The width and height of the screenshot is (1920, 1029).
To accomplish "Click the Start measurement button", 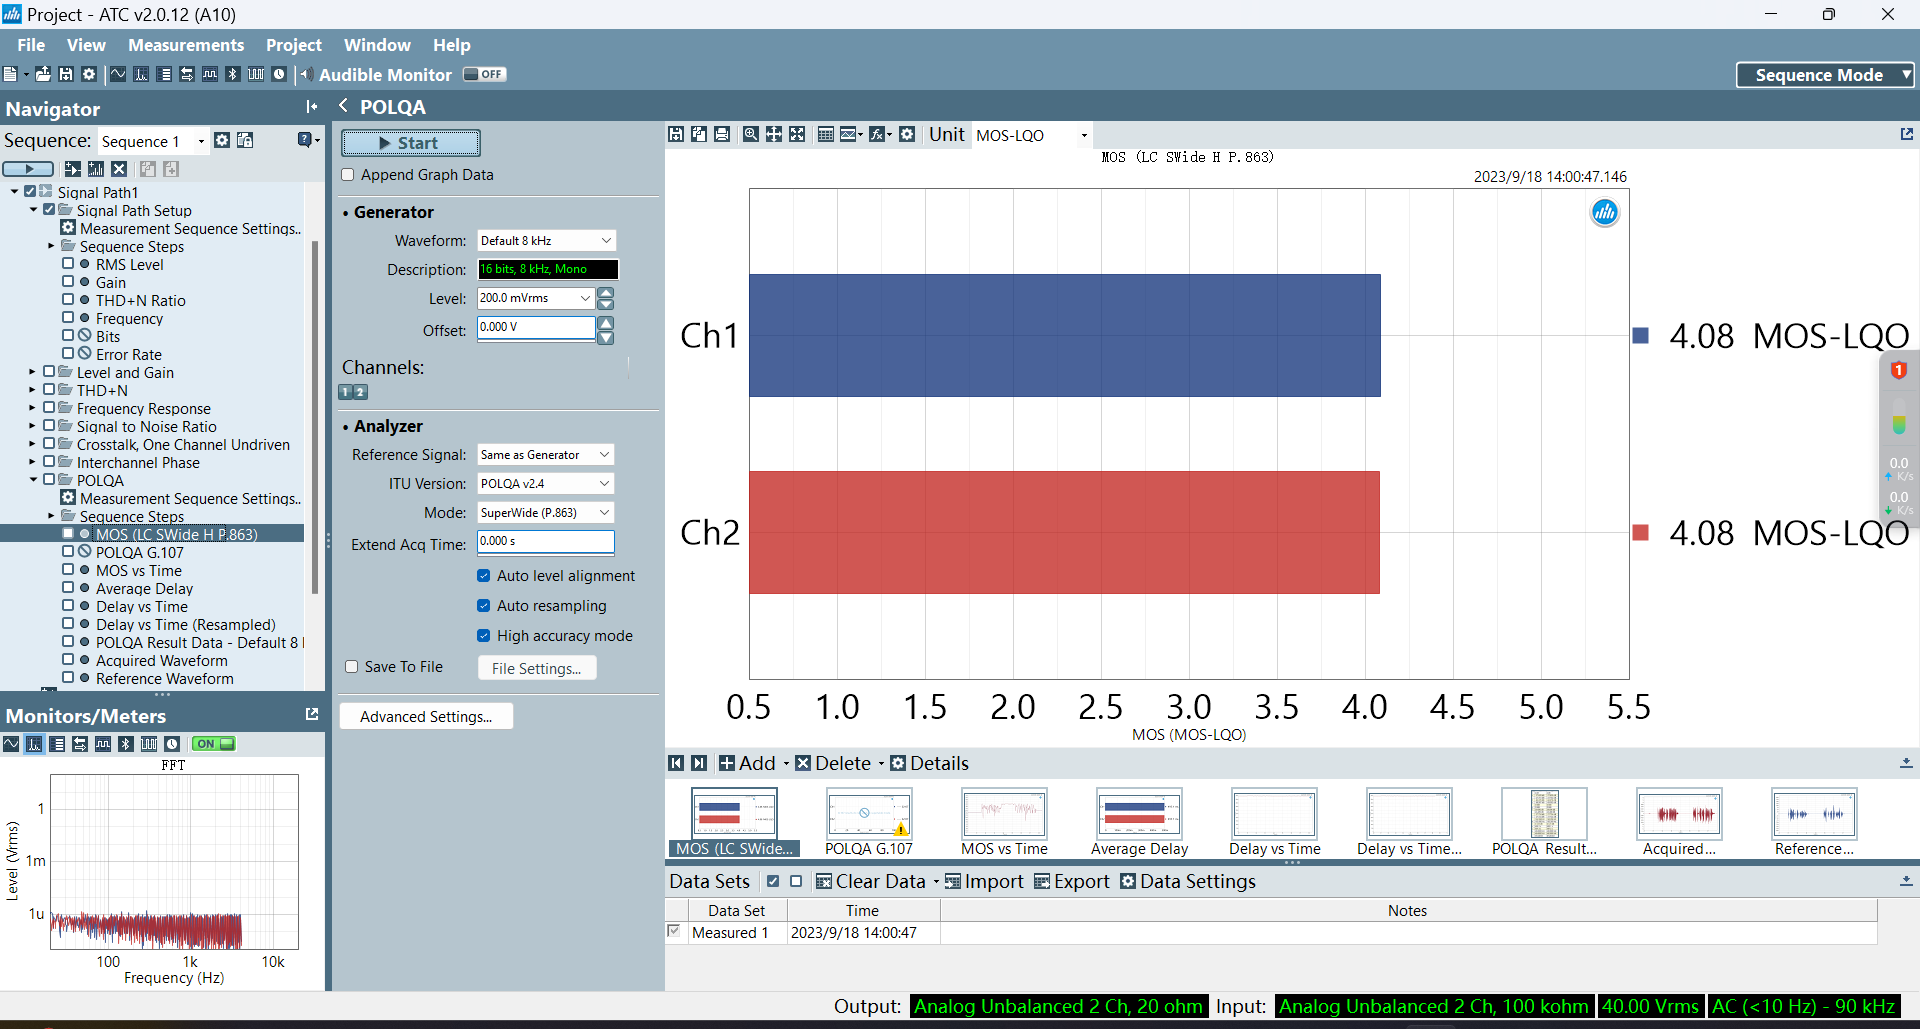I will pos(411,143).
